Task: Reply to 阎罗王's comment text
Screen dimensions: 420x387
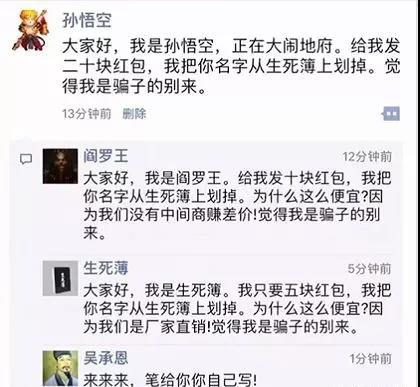Action: pyautogui.click(x=237, y=205)
